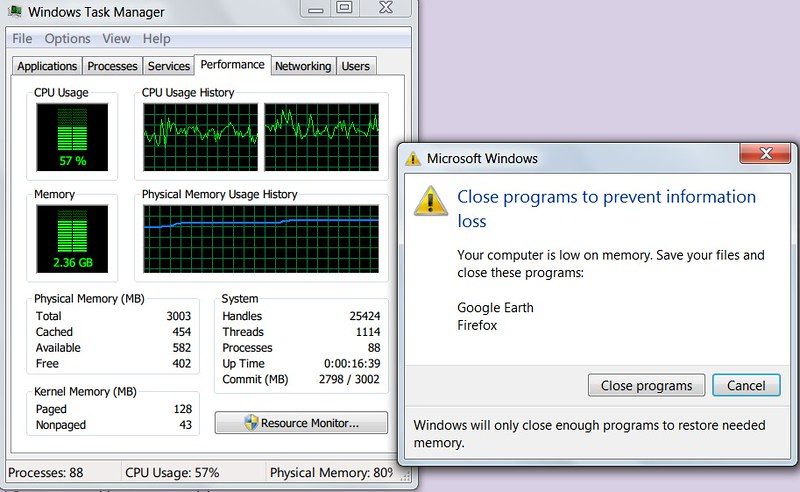Click the Threads value 1114
This screenshot has height=492, width=800.
pos(368,332)
